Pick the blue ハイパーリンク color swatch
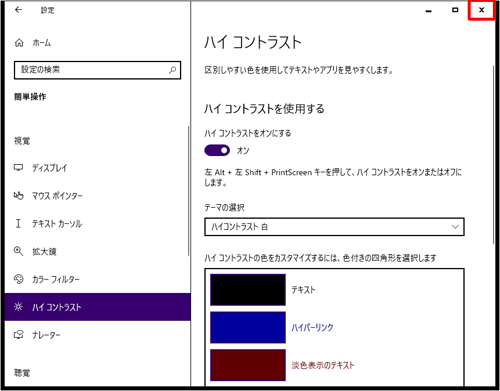Viewport: 500px width, 391px height. coord(248,327)
